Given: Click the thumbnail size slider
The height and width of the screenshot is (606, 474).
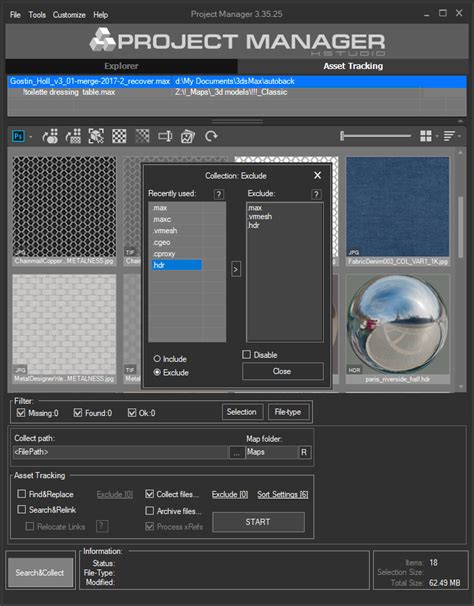Looking at the screenshot, I should point(375,136).
